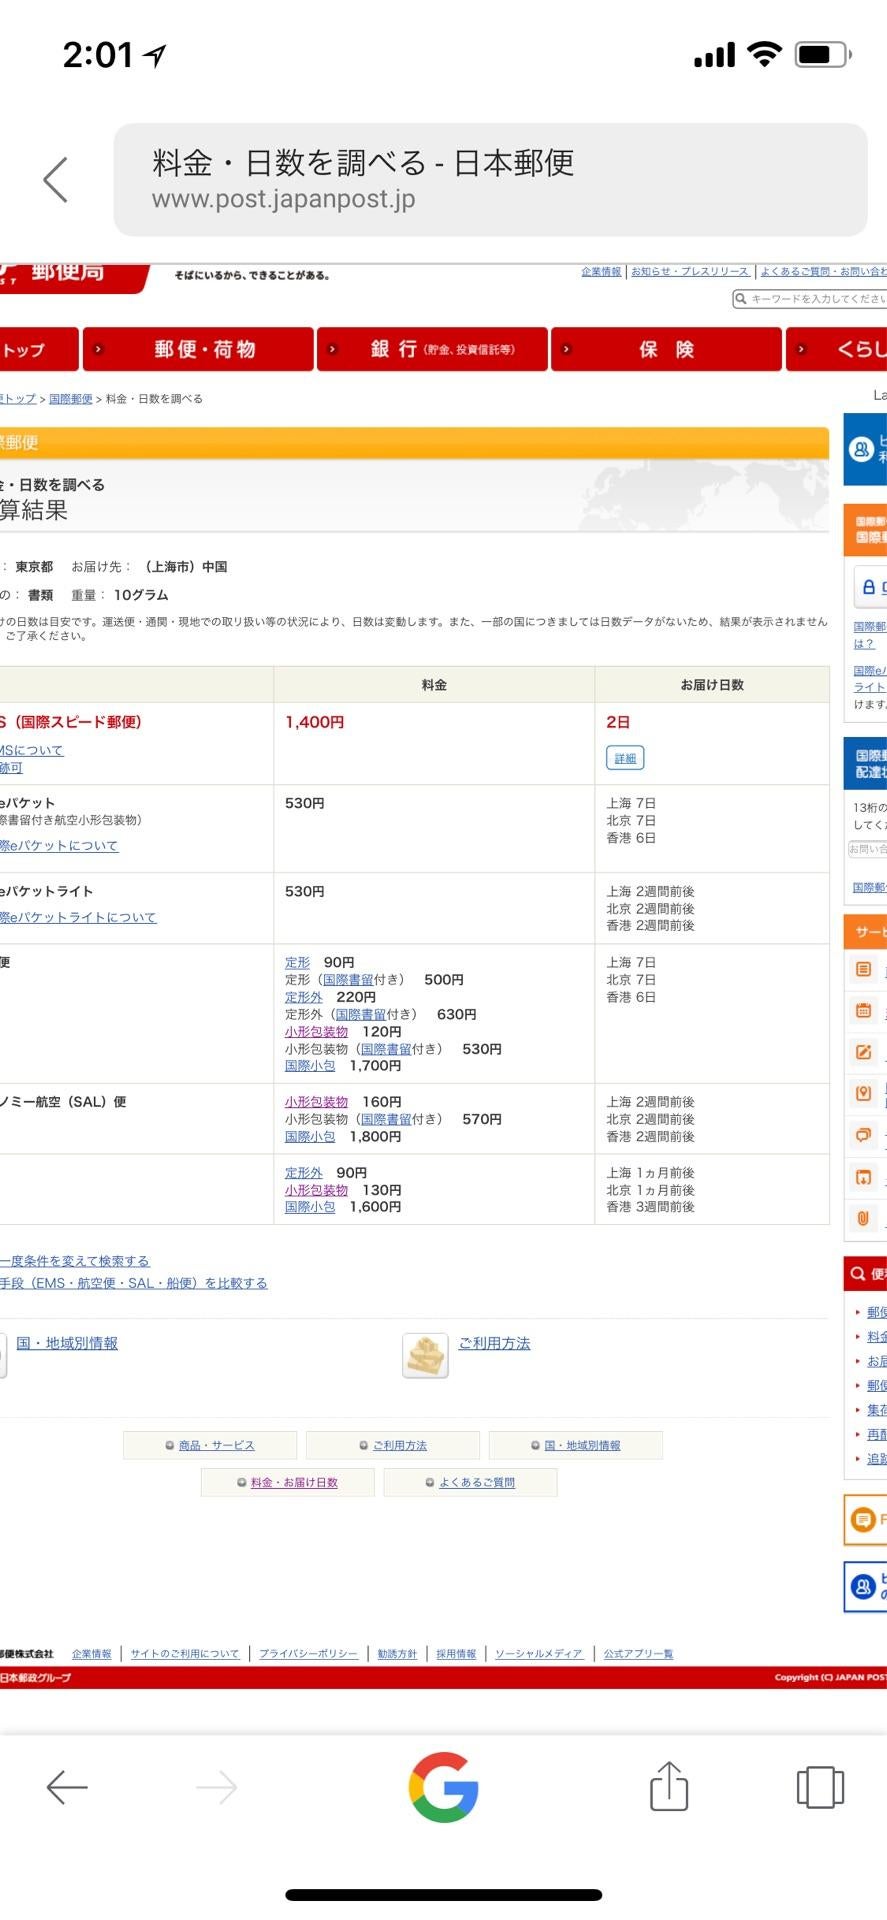The image size is (887, 1920).
Task: Click the 詳細 button under 2日
Action: pos(625,759)
